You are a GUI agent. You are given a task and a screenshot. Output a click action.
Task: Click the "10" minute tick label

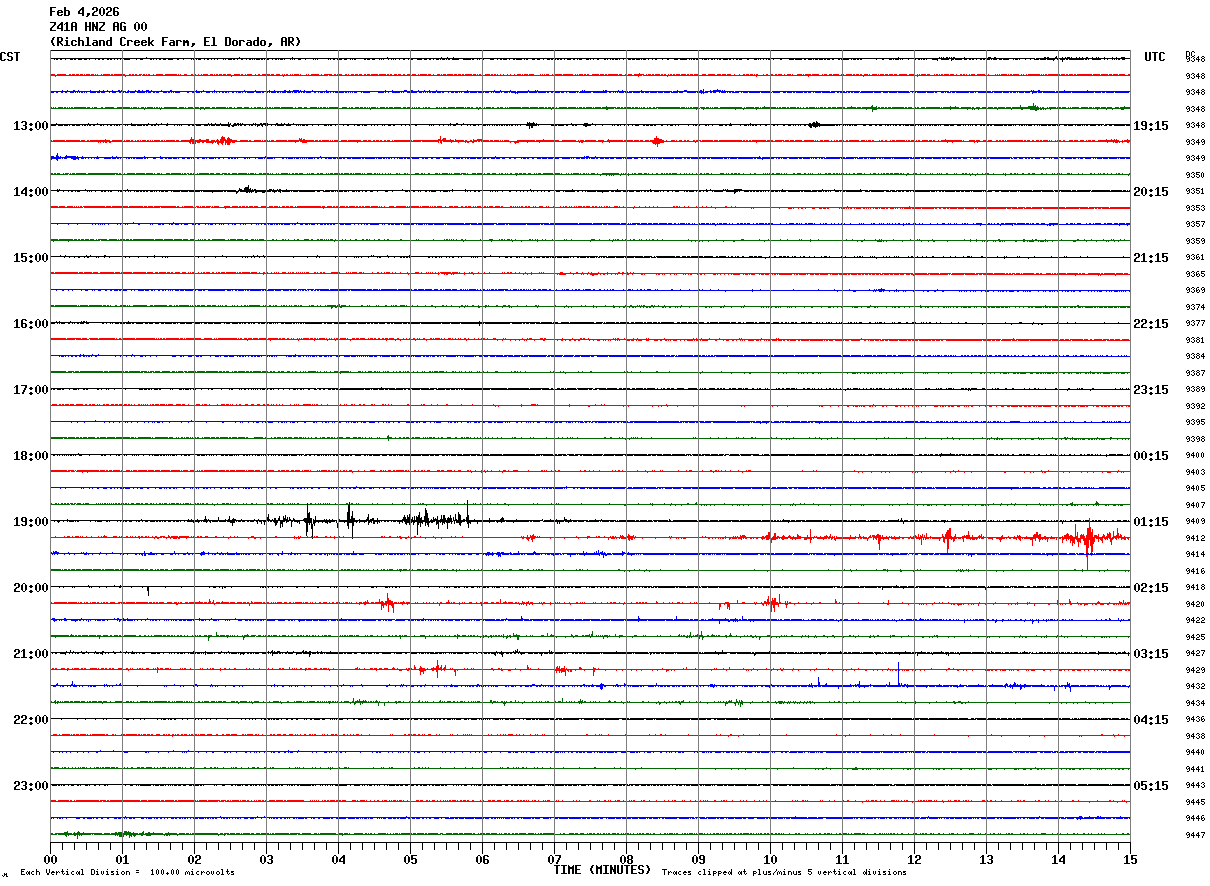tap(770, 859)
